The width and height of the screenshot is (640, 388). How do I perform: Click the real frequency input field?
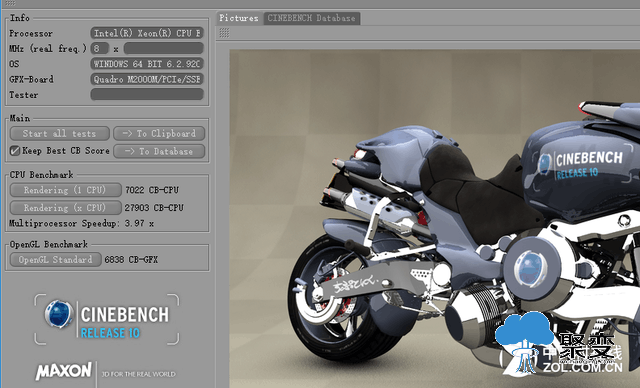164,49
